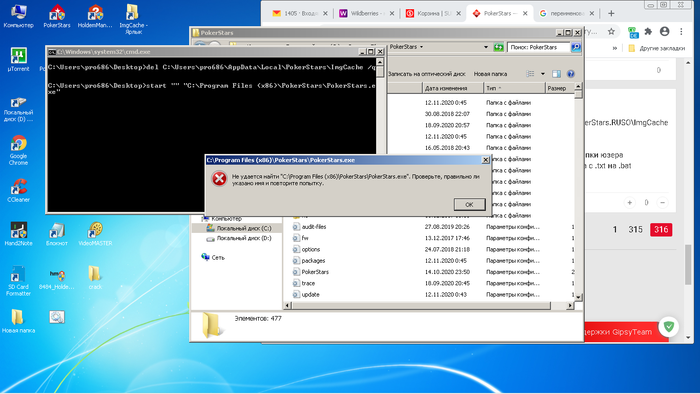Open the Локальный диск (D) desktop shortcut
This screenshot has width=700, height=394.
coord(18,110)
